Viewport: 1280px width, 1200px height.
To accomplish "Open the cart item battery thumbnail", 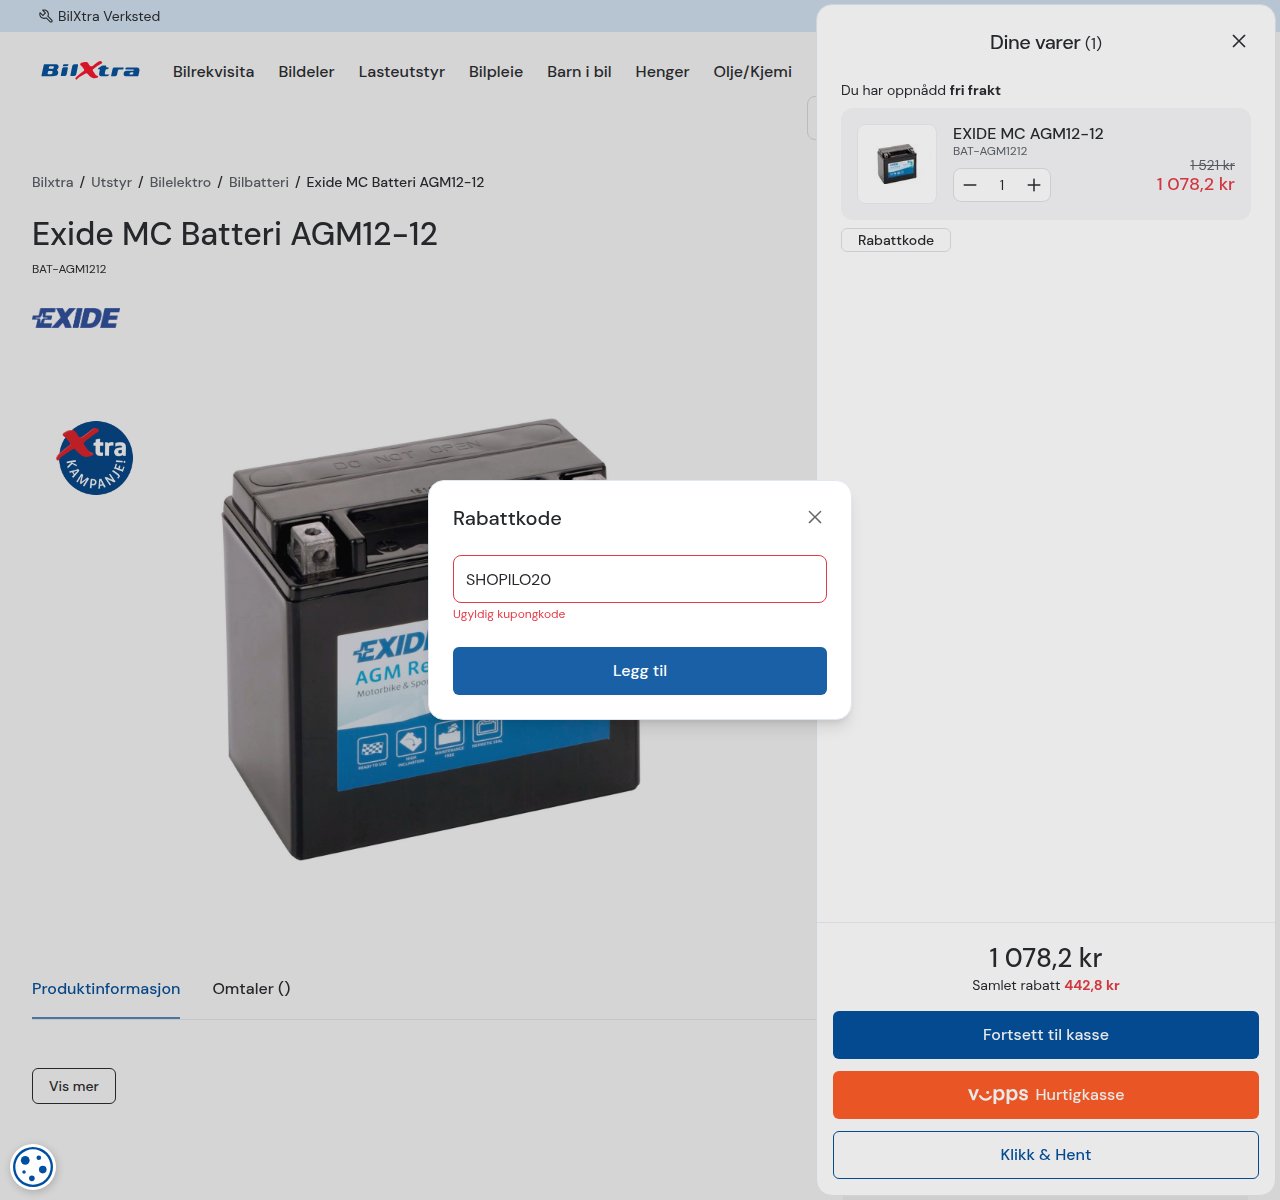I will [x=897, y=164].
